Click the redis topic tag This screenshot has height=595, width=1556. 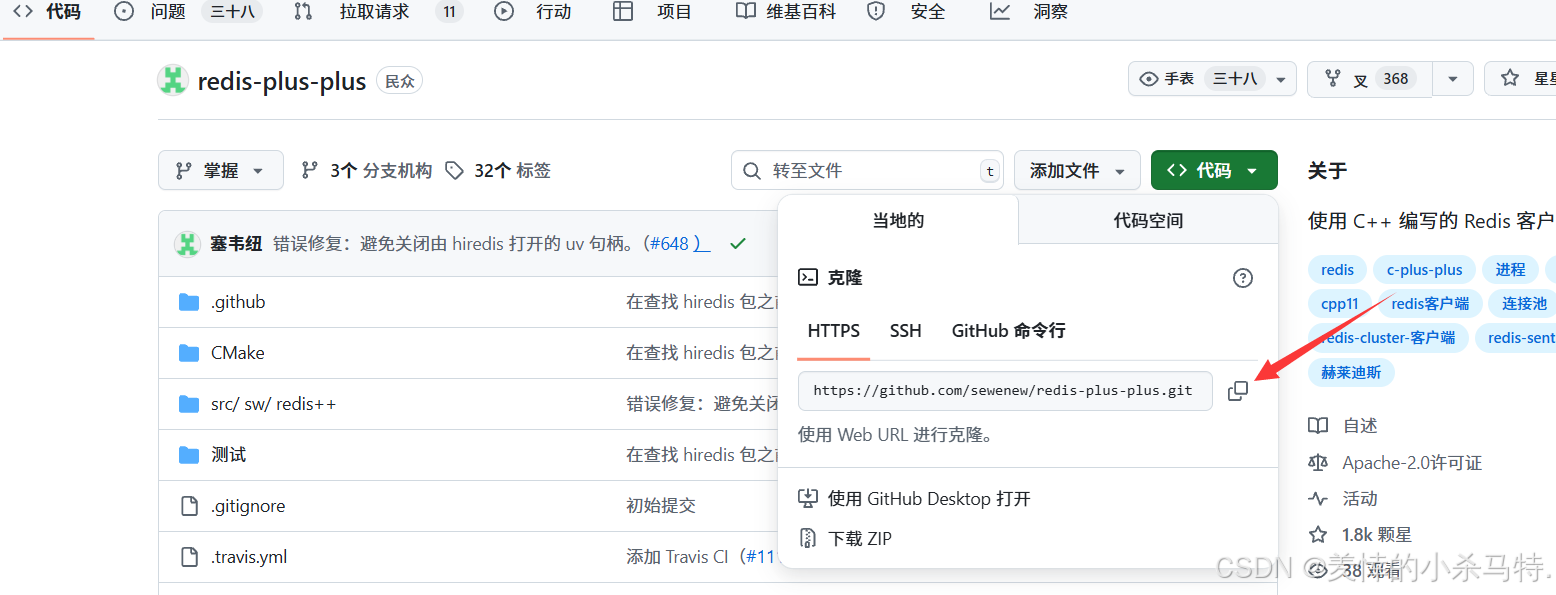click(1337, 270)
